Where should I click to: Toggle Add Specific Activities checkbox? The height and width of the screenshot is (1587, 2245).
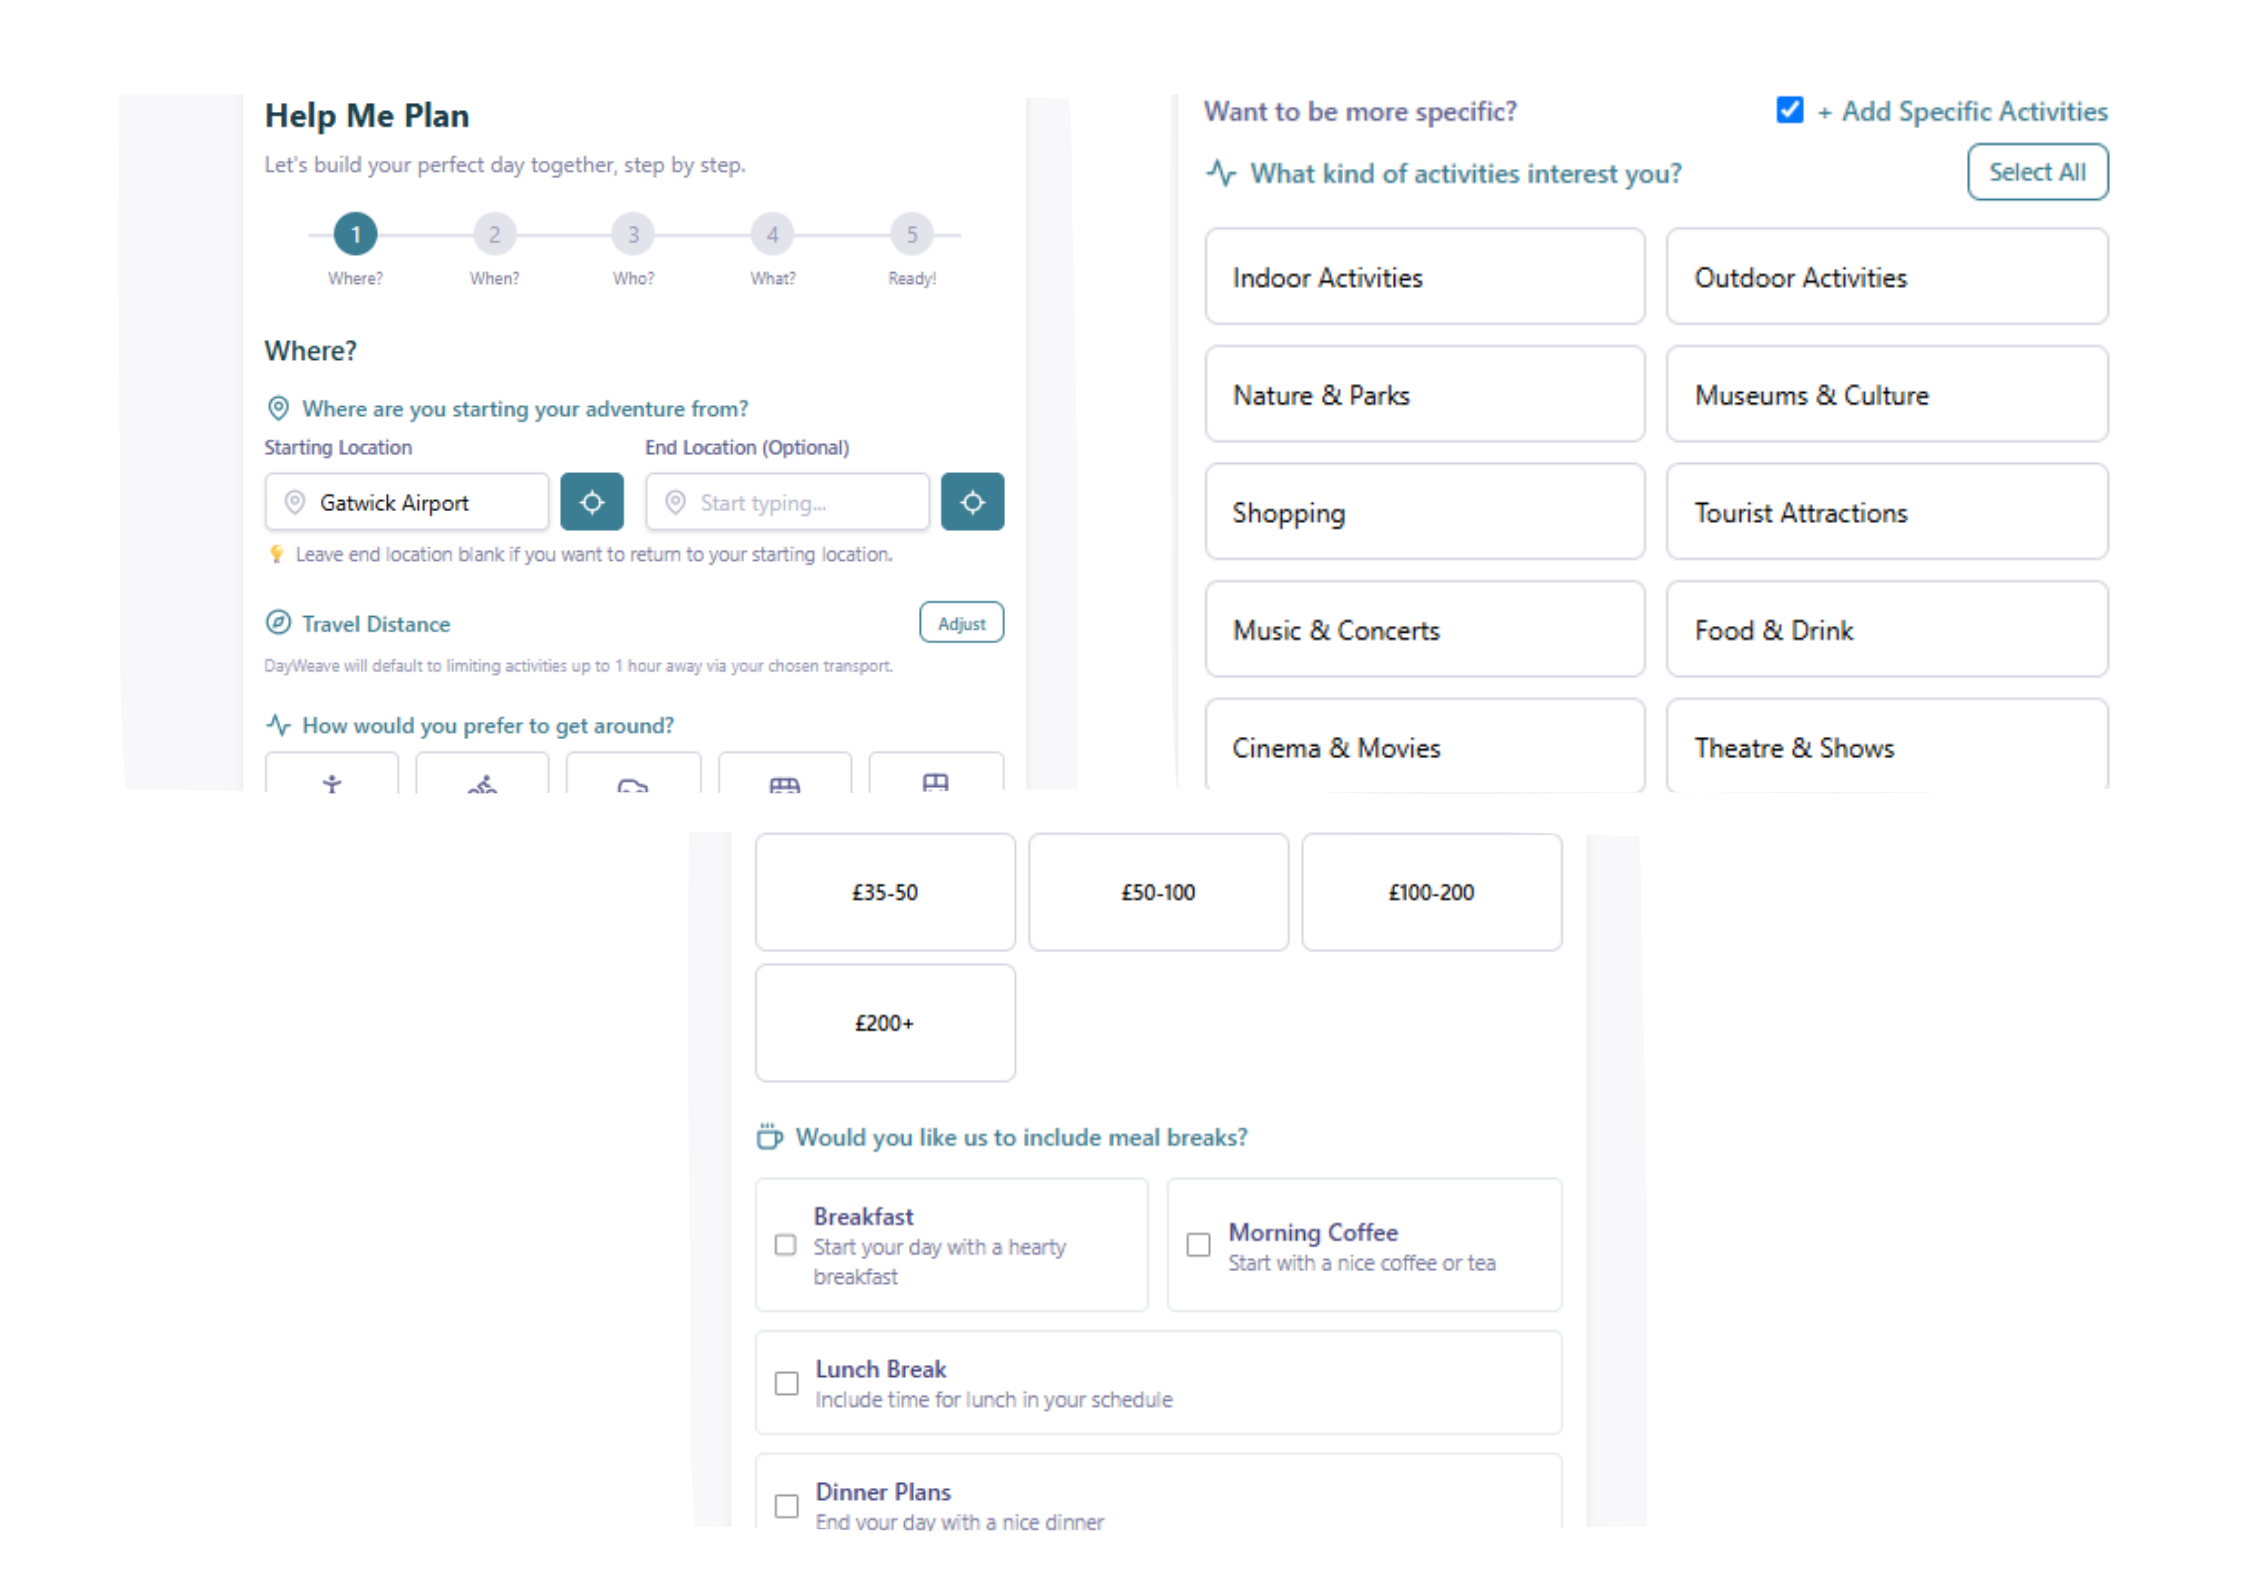point(1789,110)
